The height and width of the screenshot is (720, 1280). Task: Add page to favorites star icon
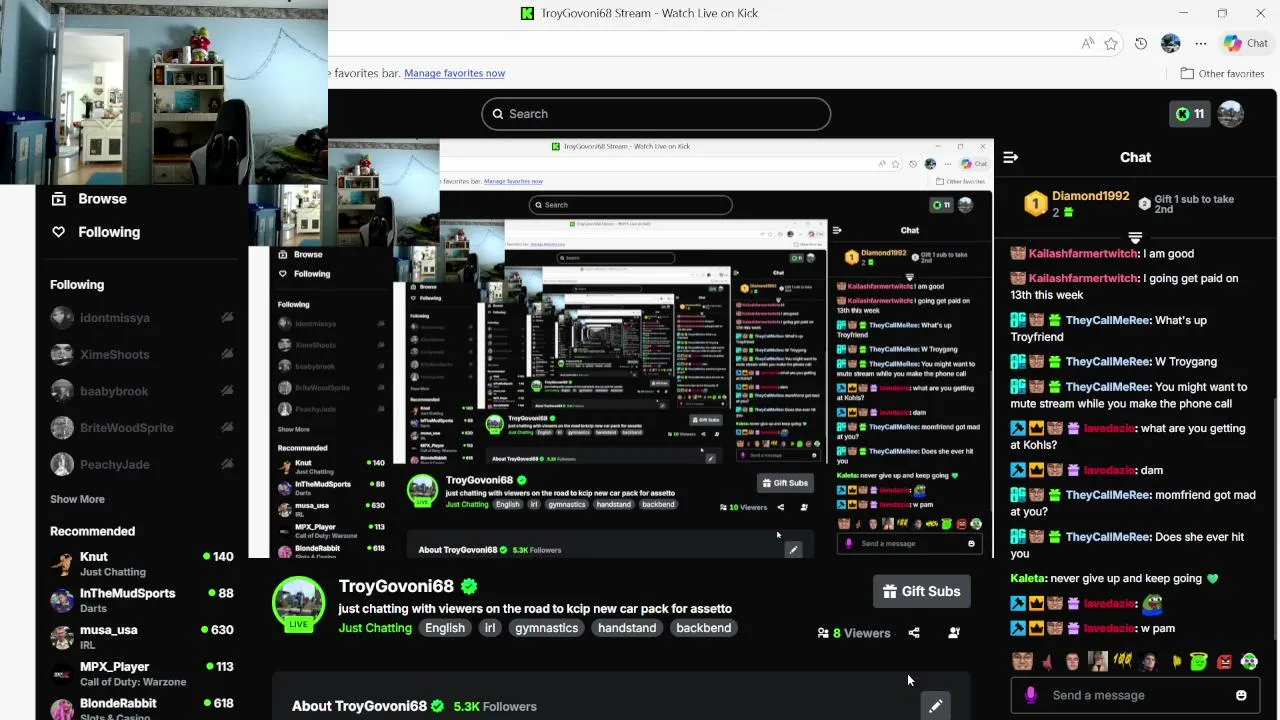tap(1111, 43)
